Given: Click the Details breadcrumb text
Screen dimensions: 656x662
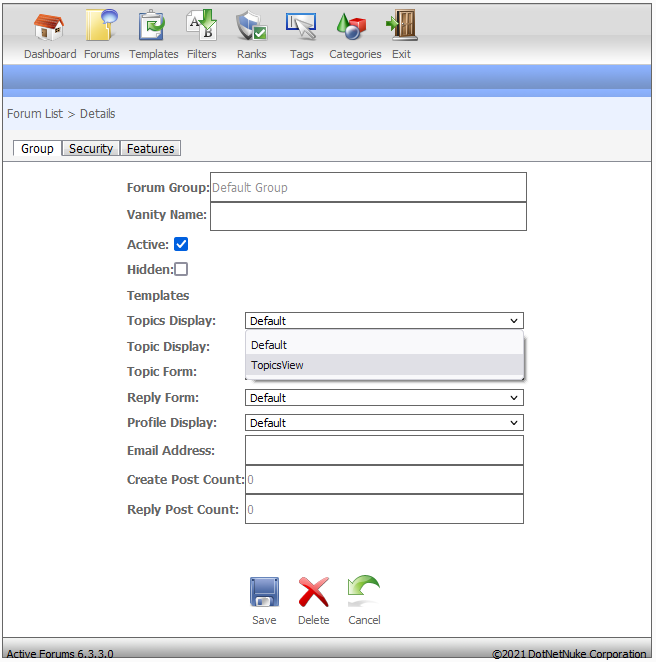Looking at the screenshot, I should point(98,114).
